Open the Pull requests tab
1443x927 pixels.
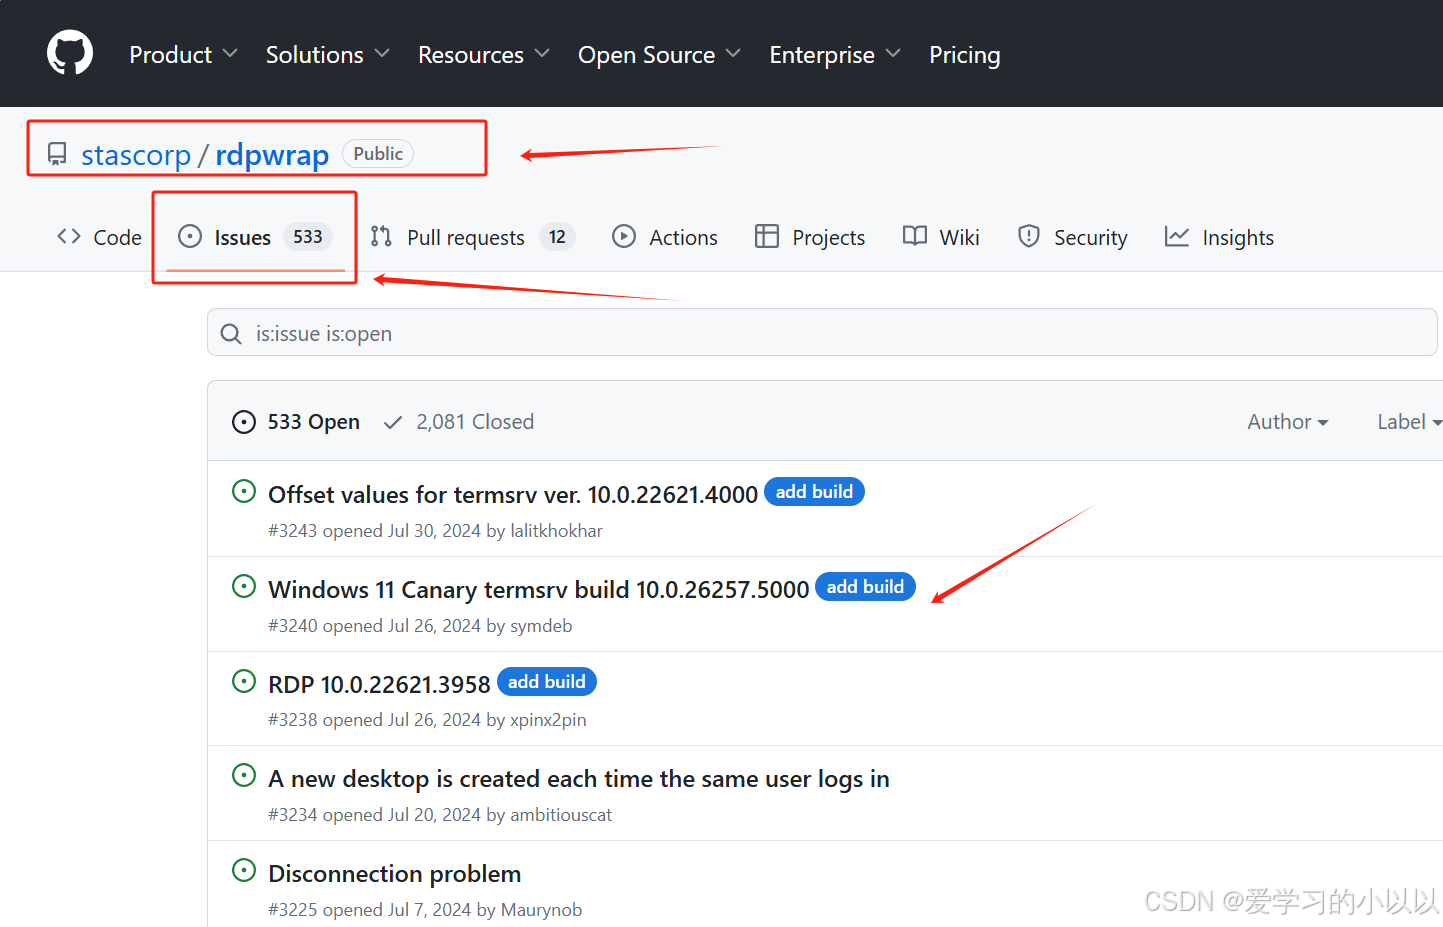tap(472, 237)
